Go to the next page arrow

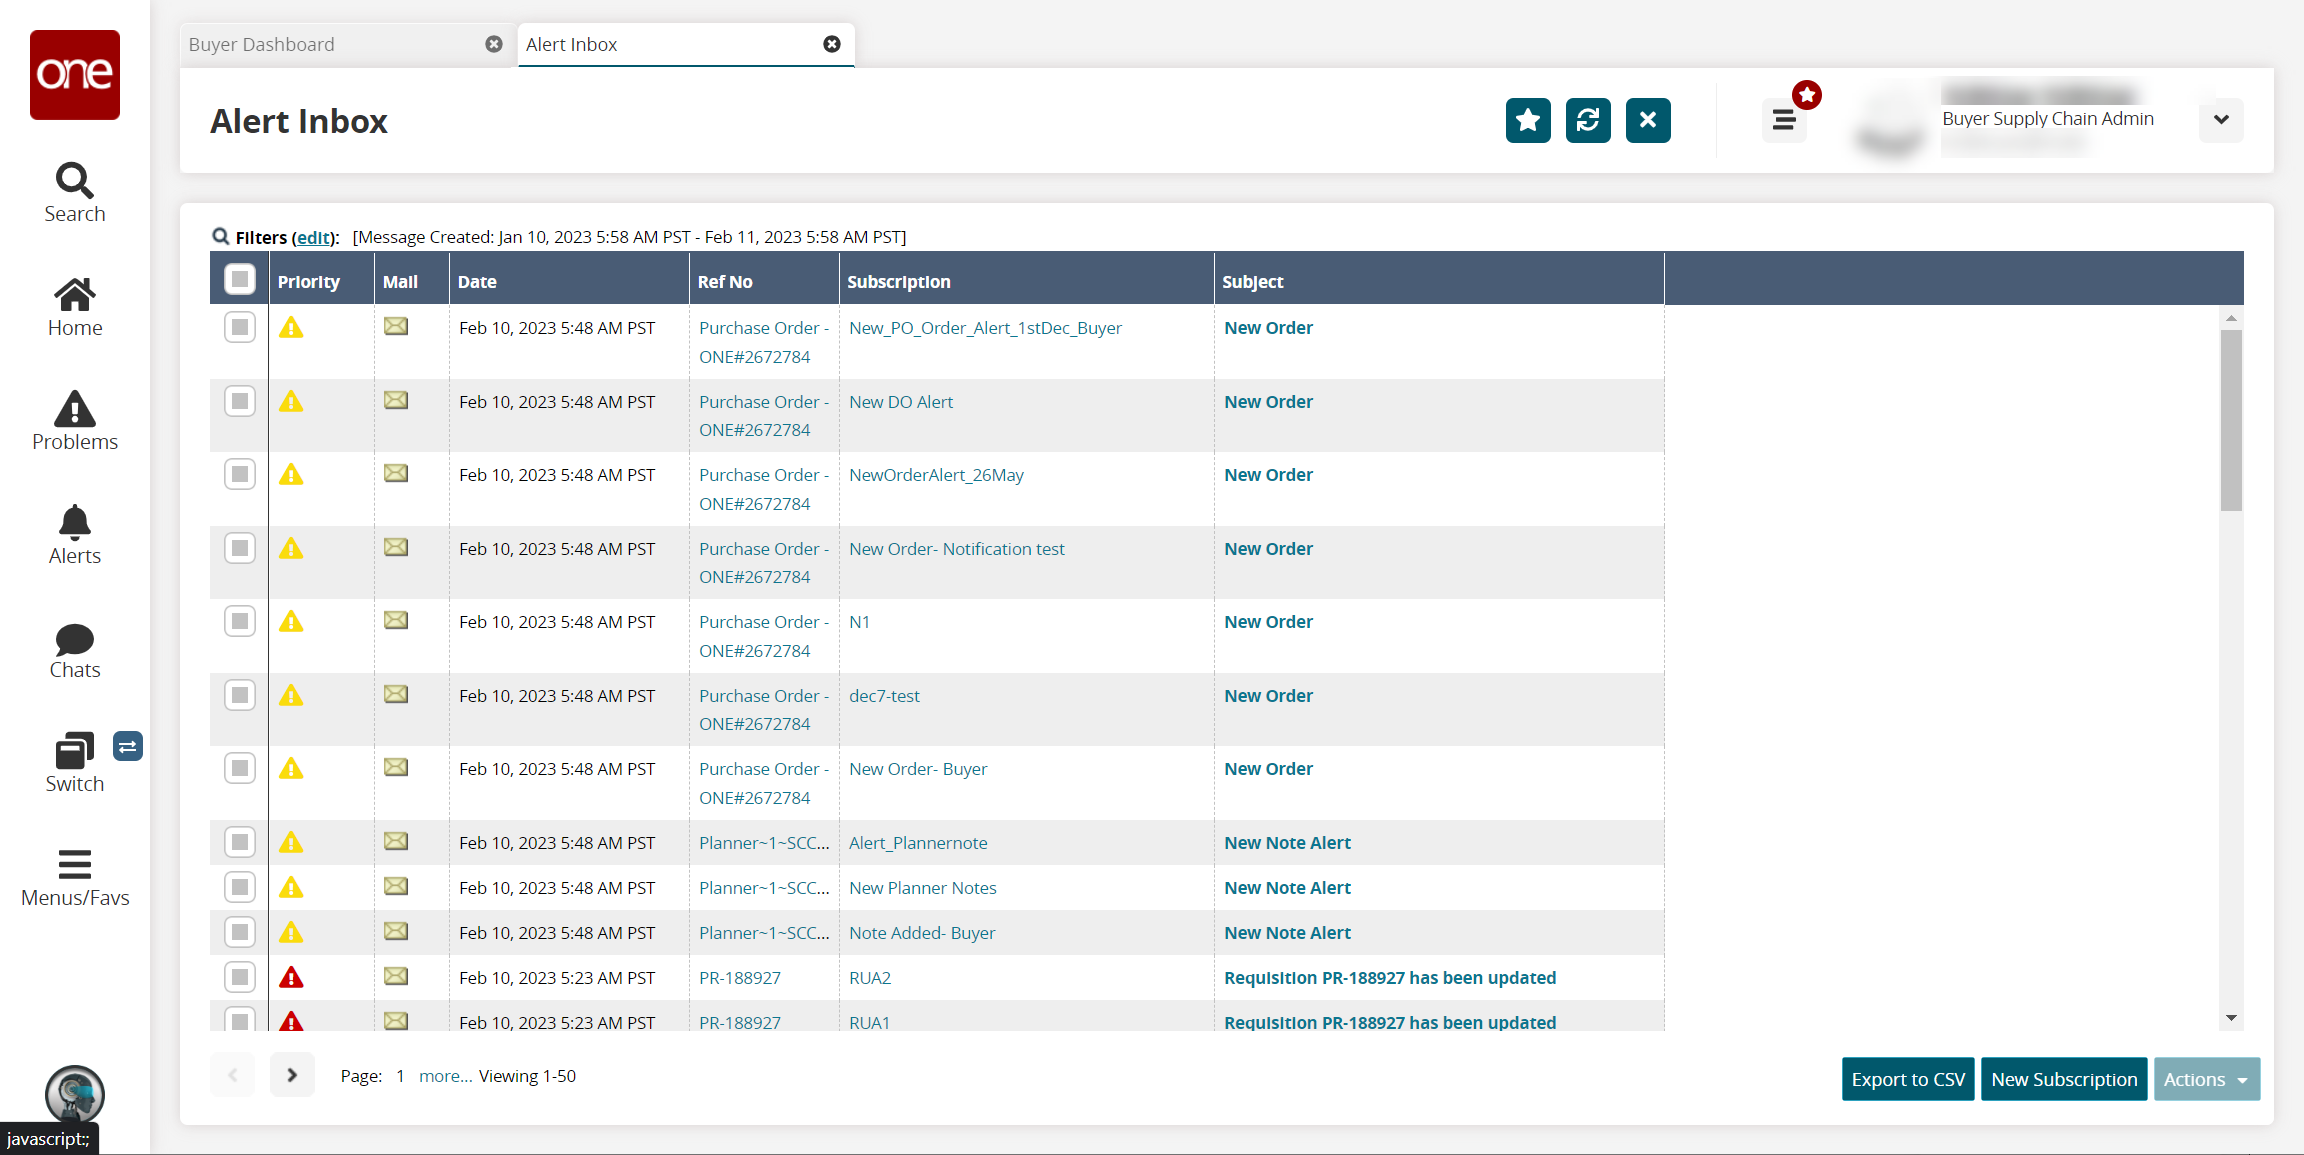pyautogui.click(x=292, y=1075)
